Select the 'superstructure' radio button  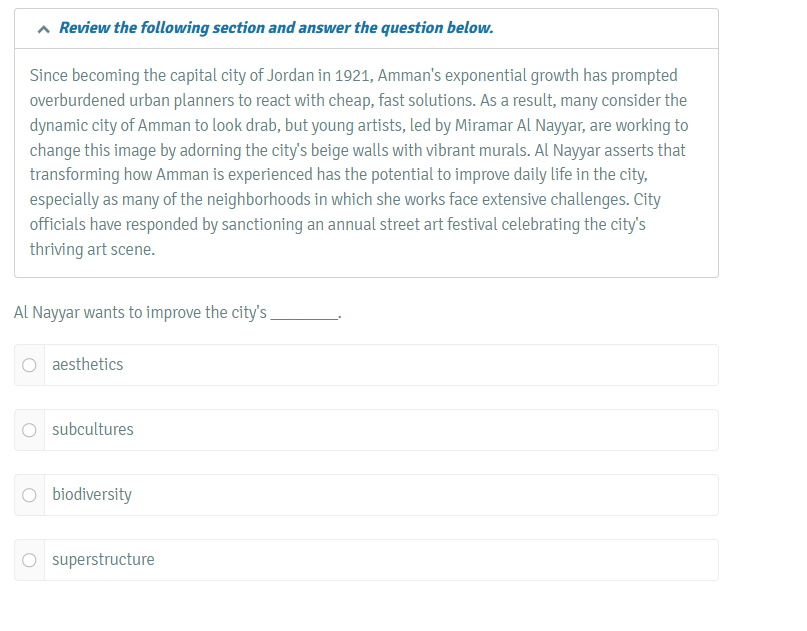tap(29, 560)
